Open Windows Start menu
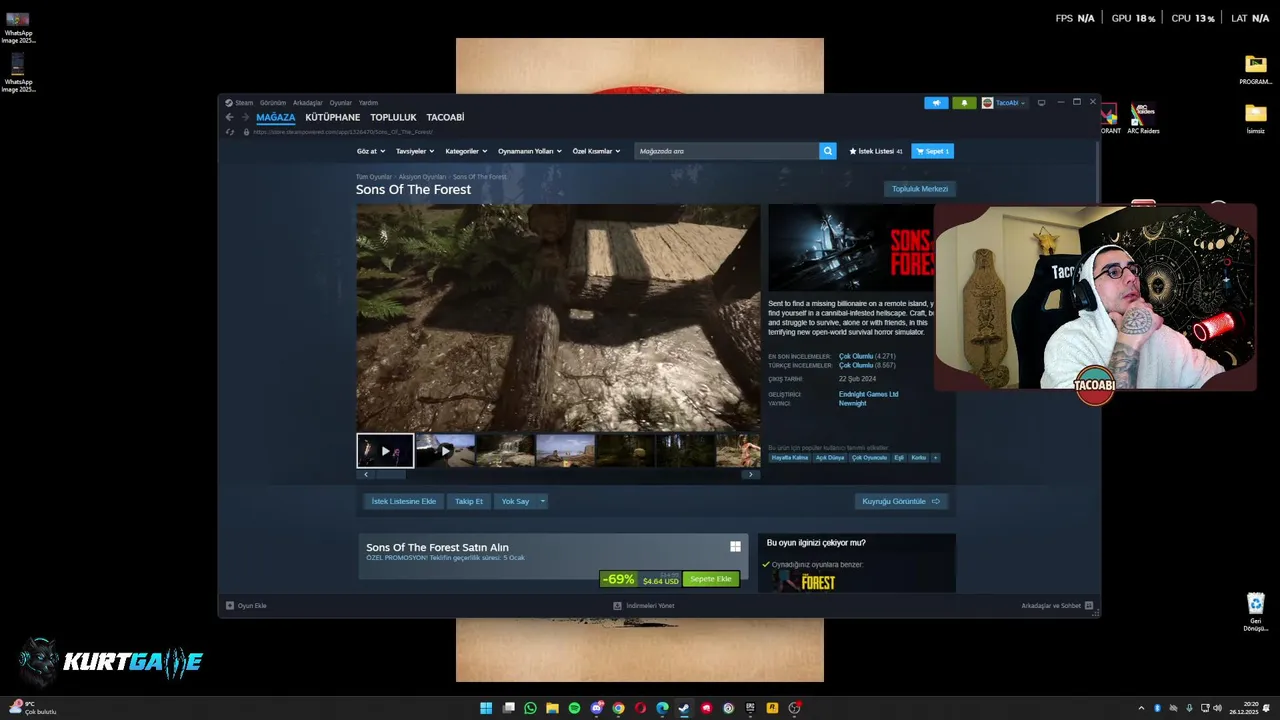The height and width of the screenshot is (720, 1280). click(x=486, y=708)
